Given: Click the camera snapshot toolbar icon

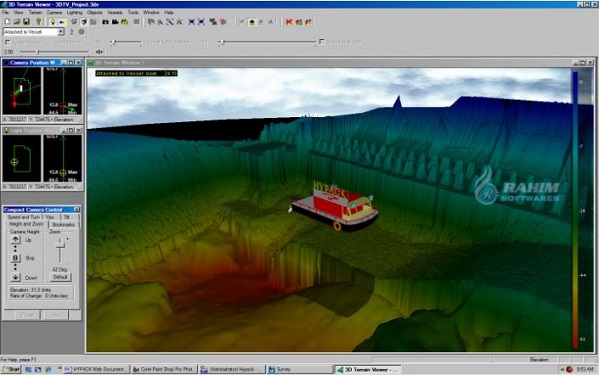Looking at the screenshot, I should pyautogui.click(x=105, y=22).
